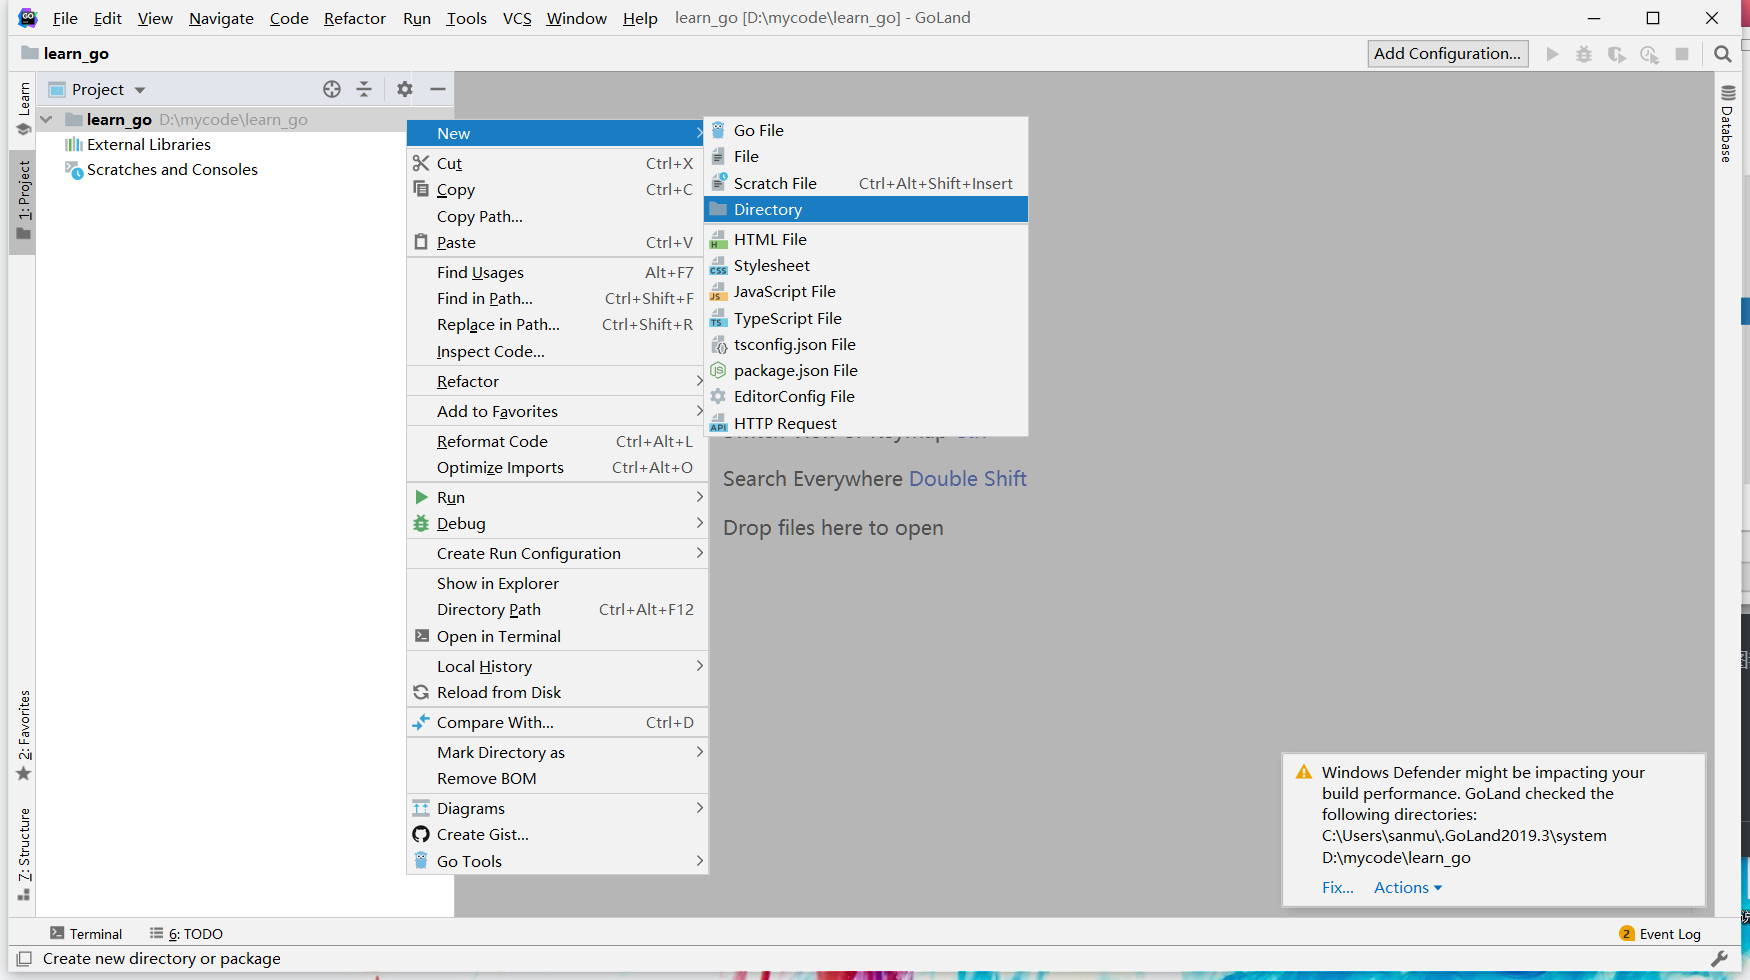Image resolution: width=1750 pixels, height=980 pixels.
Task: Open the Database side tool window
Action: pos(1727,124)
